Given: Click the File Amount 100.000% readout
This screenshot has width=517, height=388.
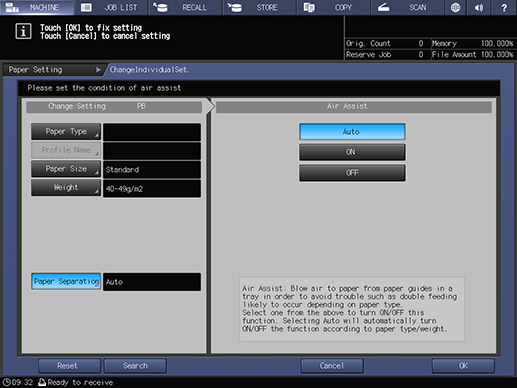Looking at the screenshot, I should 472,54.
